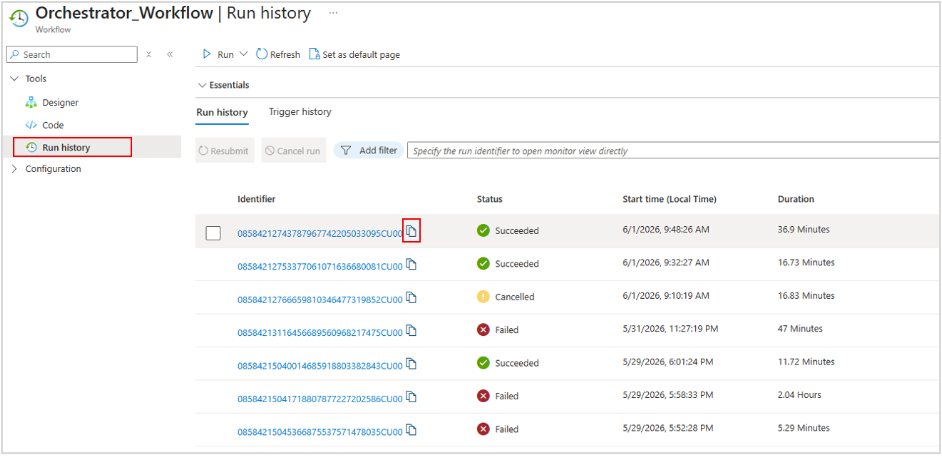Click the Set as default page icon
The width and height of the screenshot is (942, 456).
click(314, 54)
